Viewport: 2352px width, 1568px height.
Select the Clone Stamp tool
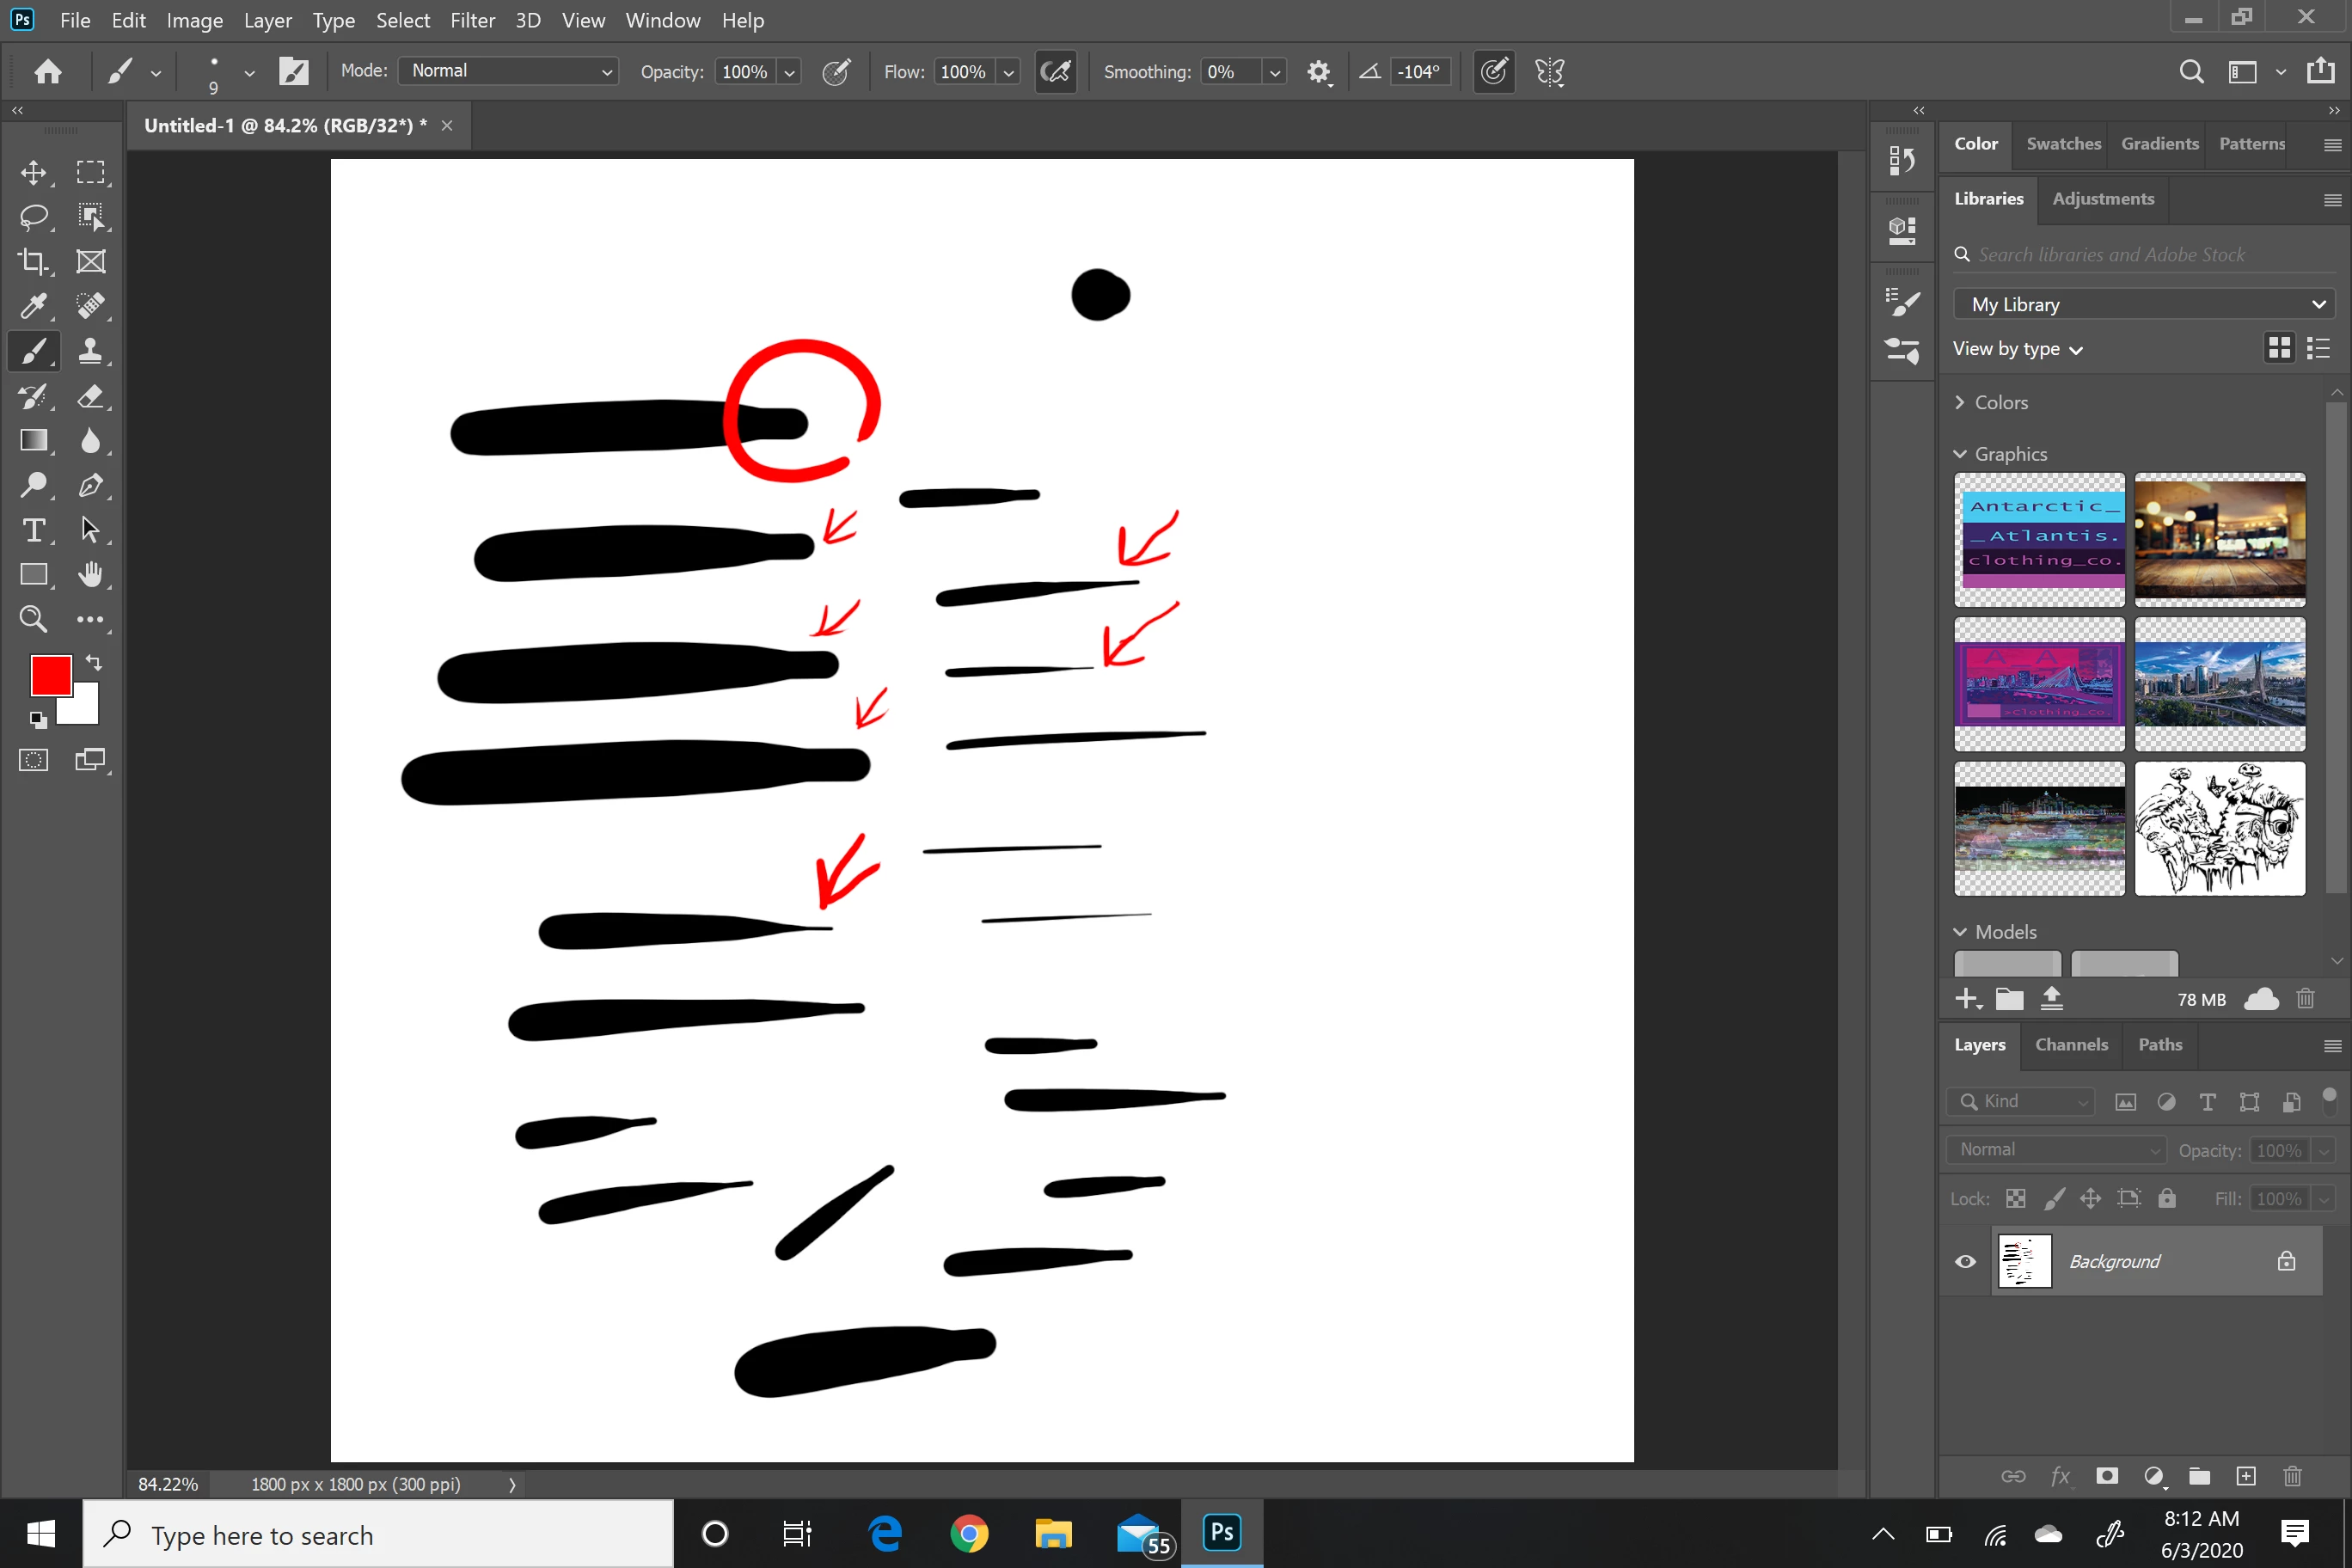click(x=90, y=351)
